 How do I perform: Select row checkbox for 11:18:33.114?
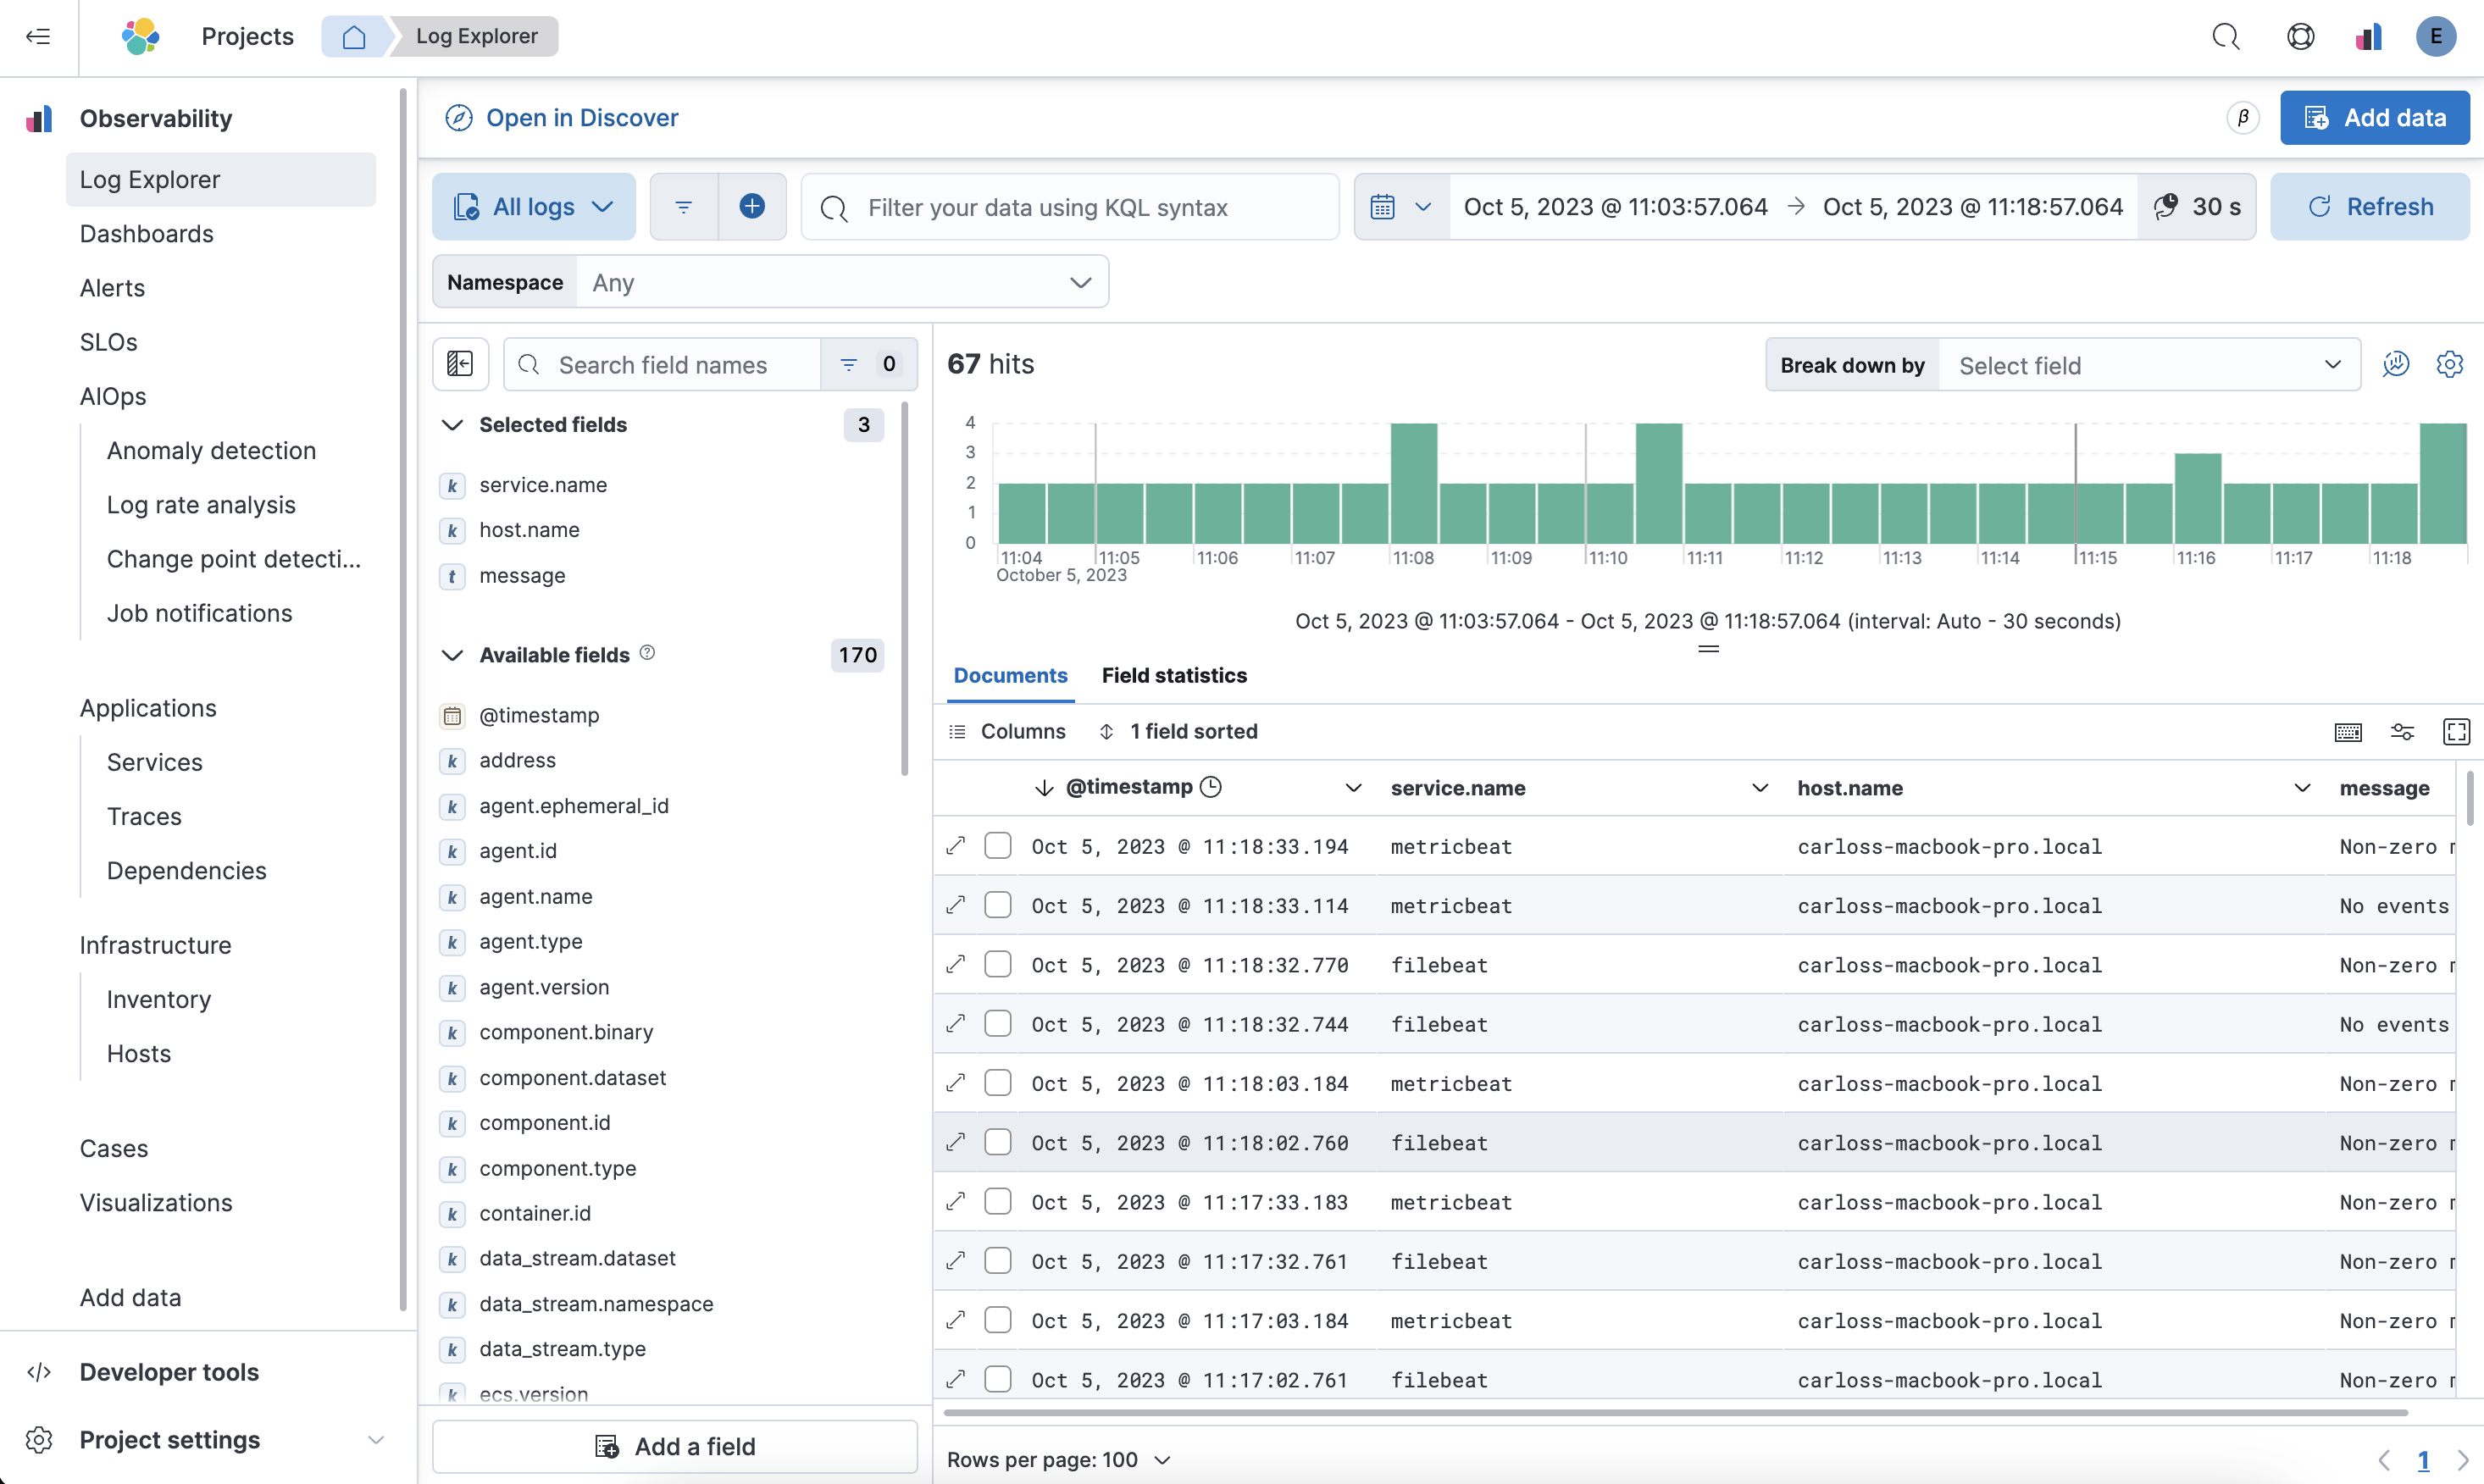[998, 905]
